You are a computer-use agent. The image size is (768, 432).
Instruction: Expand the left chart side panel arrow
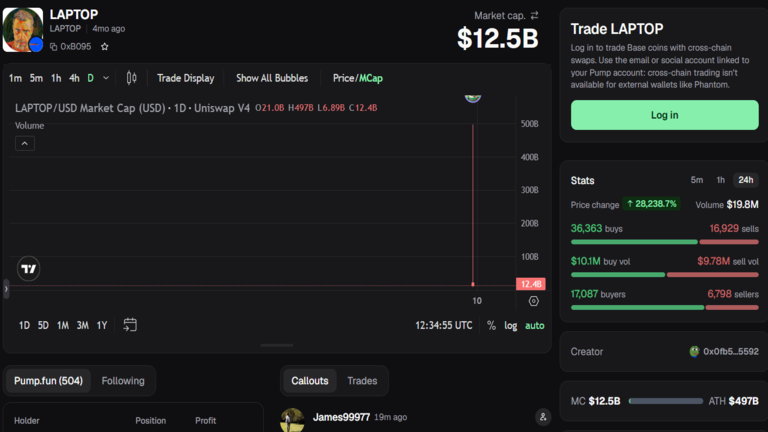(6, 288)
